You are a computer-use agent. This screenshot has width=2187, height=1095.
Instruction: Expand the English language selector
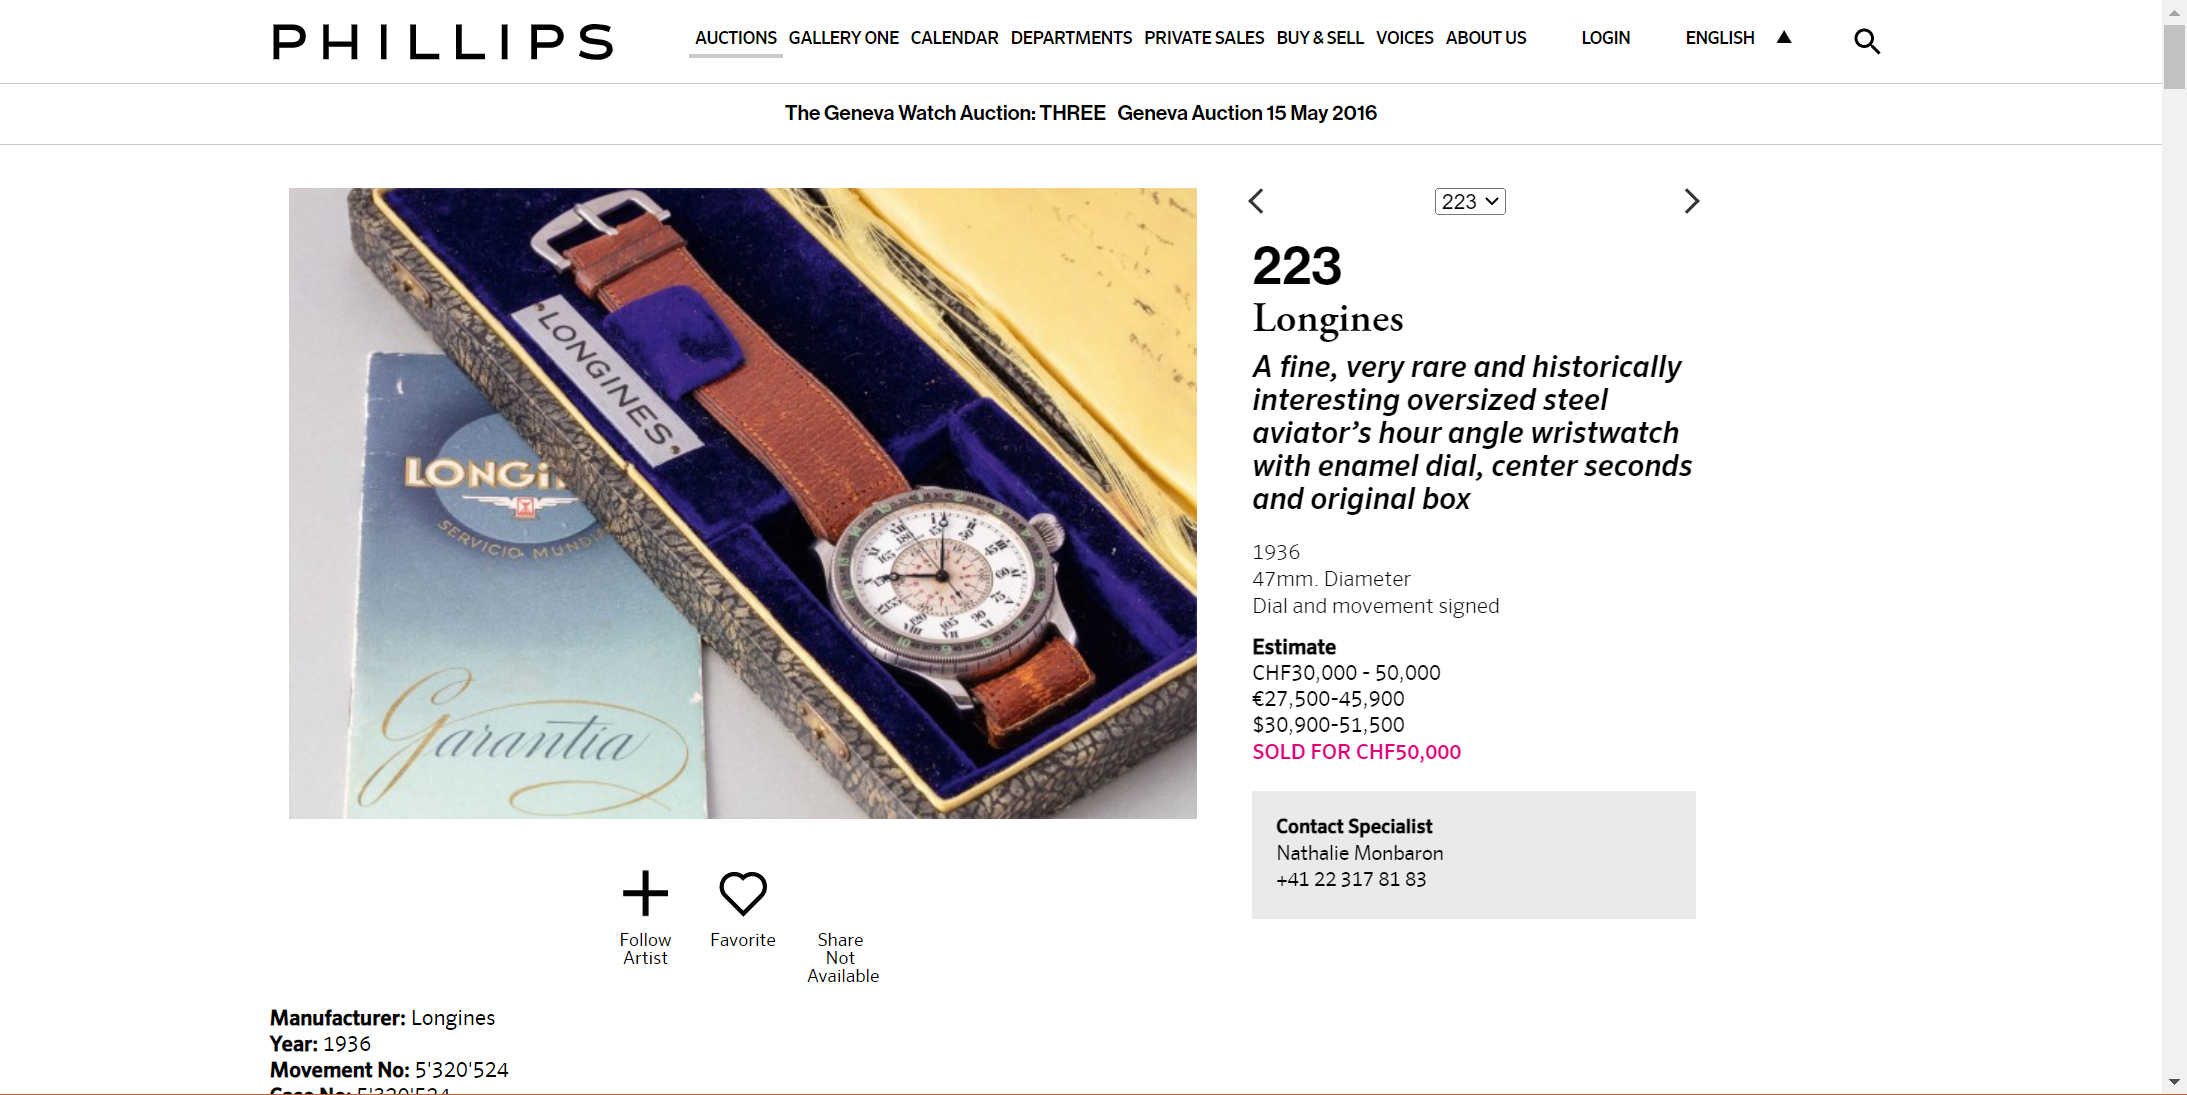pos(1720,38)
